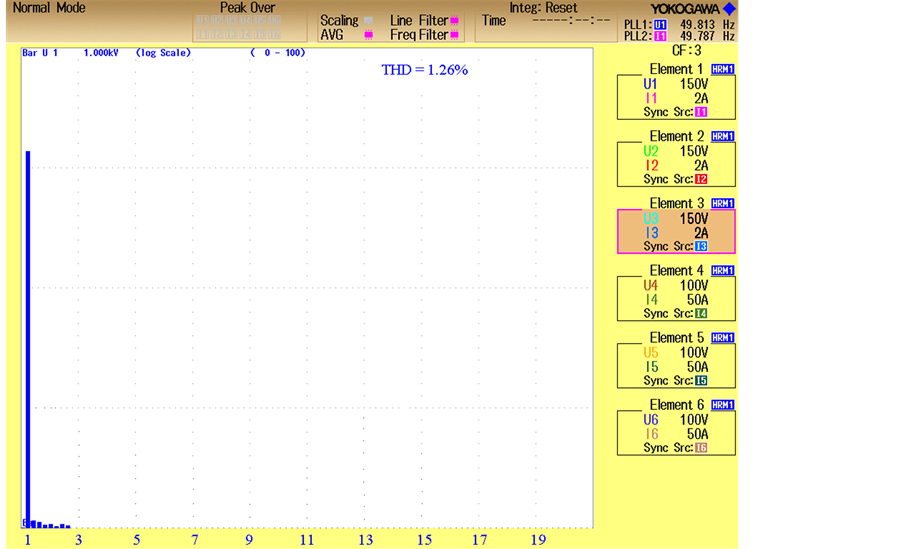Click the I5 sync source badge in Element 5
The width and height of the screenshot is (903, 549).
tap(701, 381)
